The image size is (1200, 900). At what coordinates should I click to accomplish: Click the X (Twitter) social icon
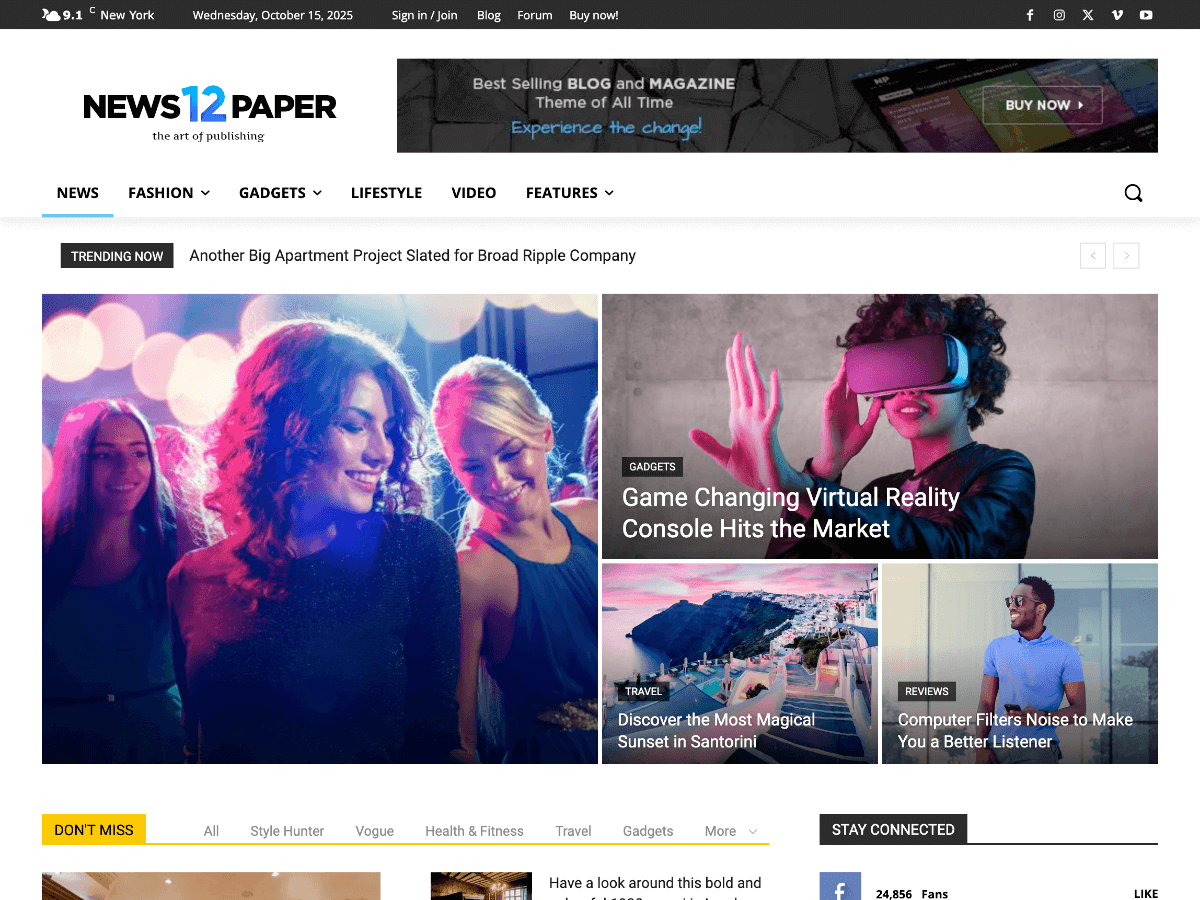click(x=1088, y=15)
